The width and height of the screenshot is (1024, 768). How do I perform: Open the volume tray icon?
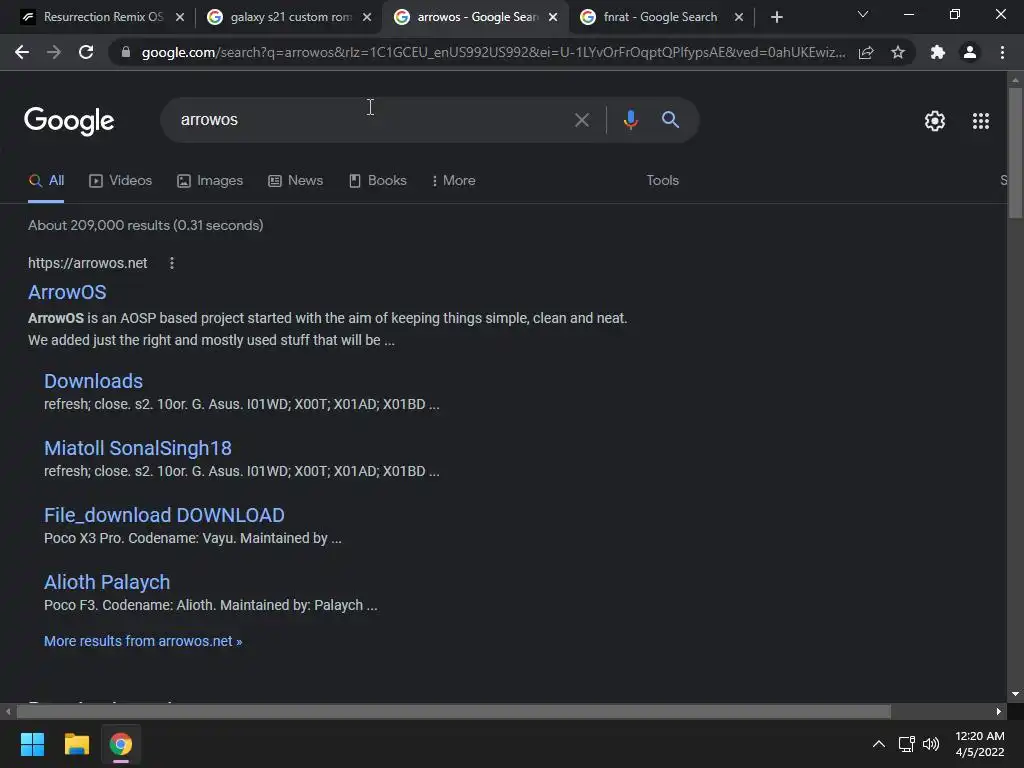coord(931,744)
